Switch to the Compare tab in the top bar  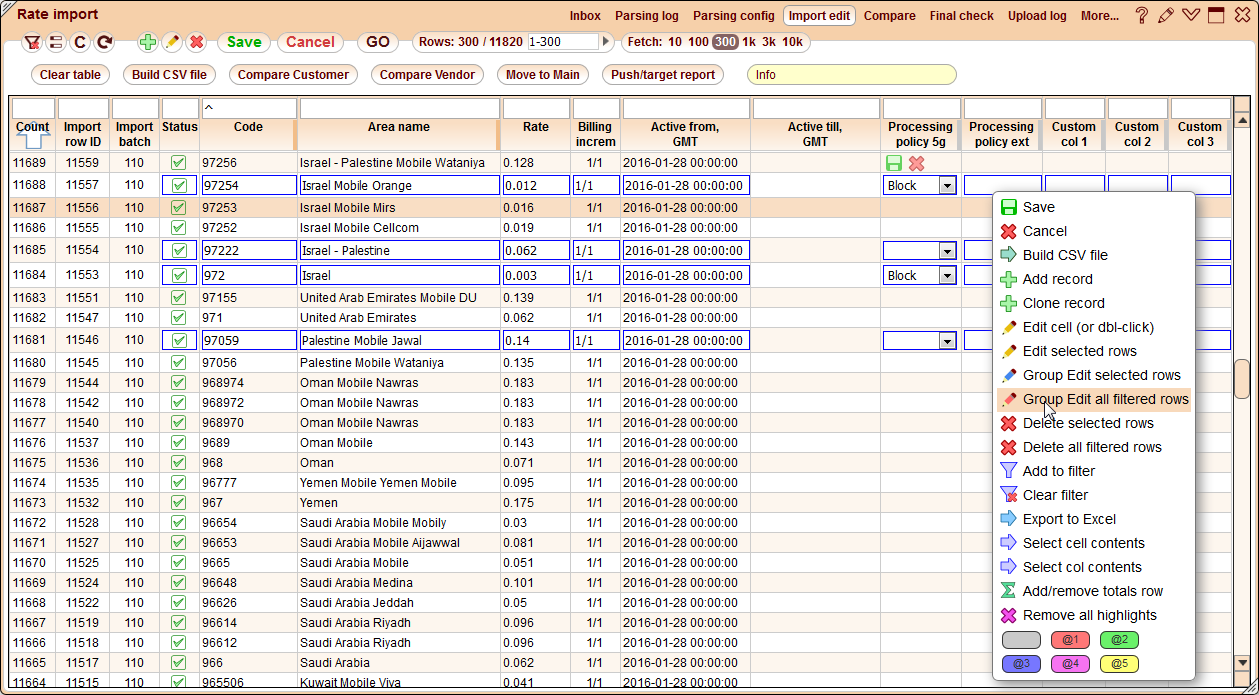(889, 15)
